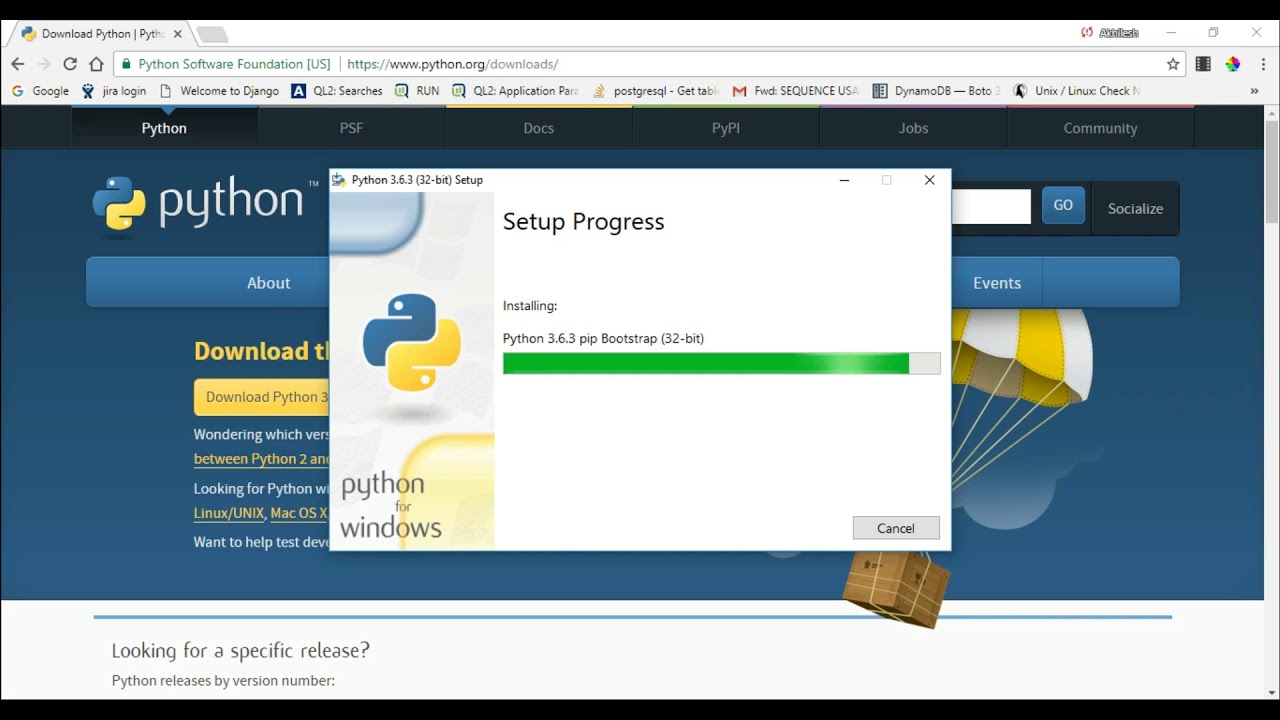This screenshot has width=1280, height=720.
Task: Click the Python logo on the website
Action: click(205, 204)
